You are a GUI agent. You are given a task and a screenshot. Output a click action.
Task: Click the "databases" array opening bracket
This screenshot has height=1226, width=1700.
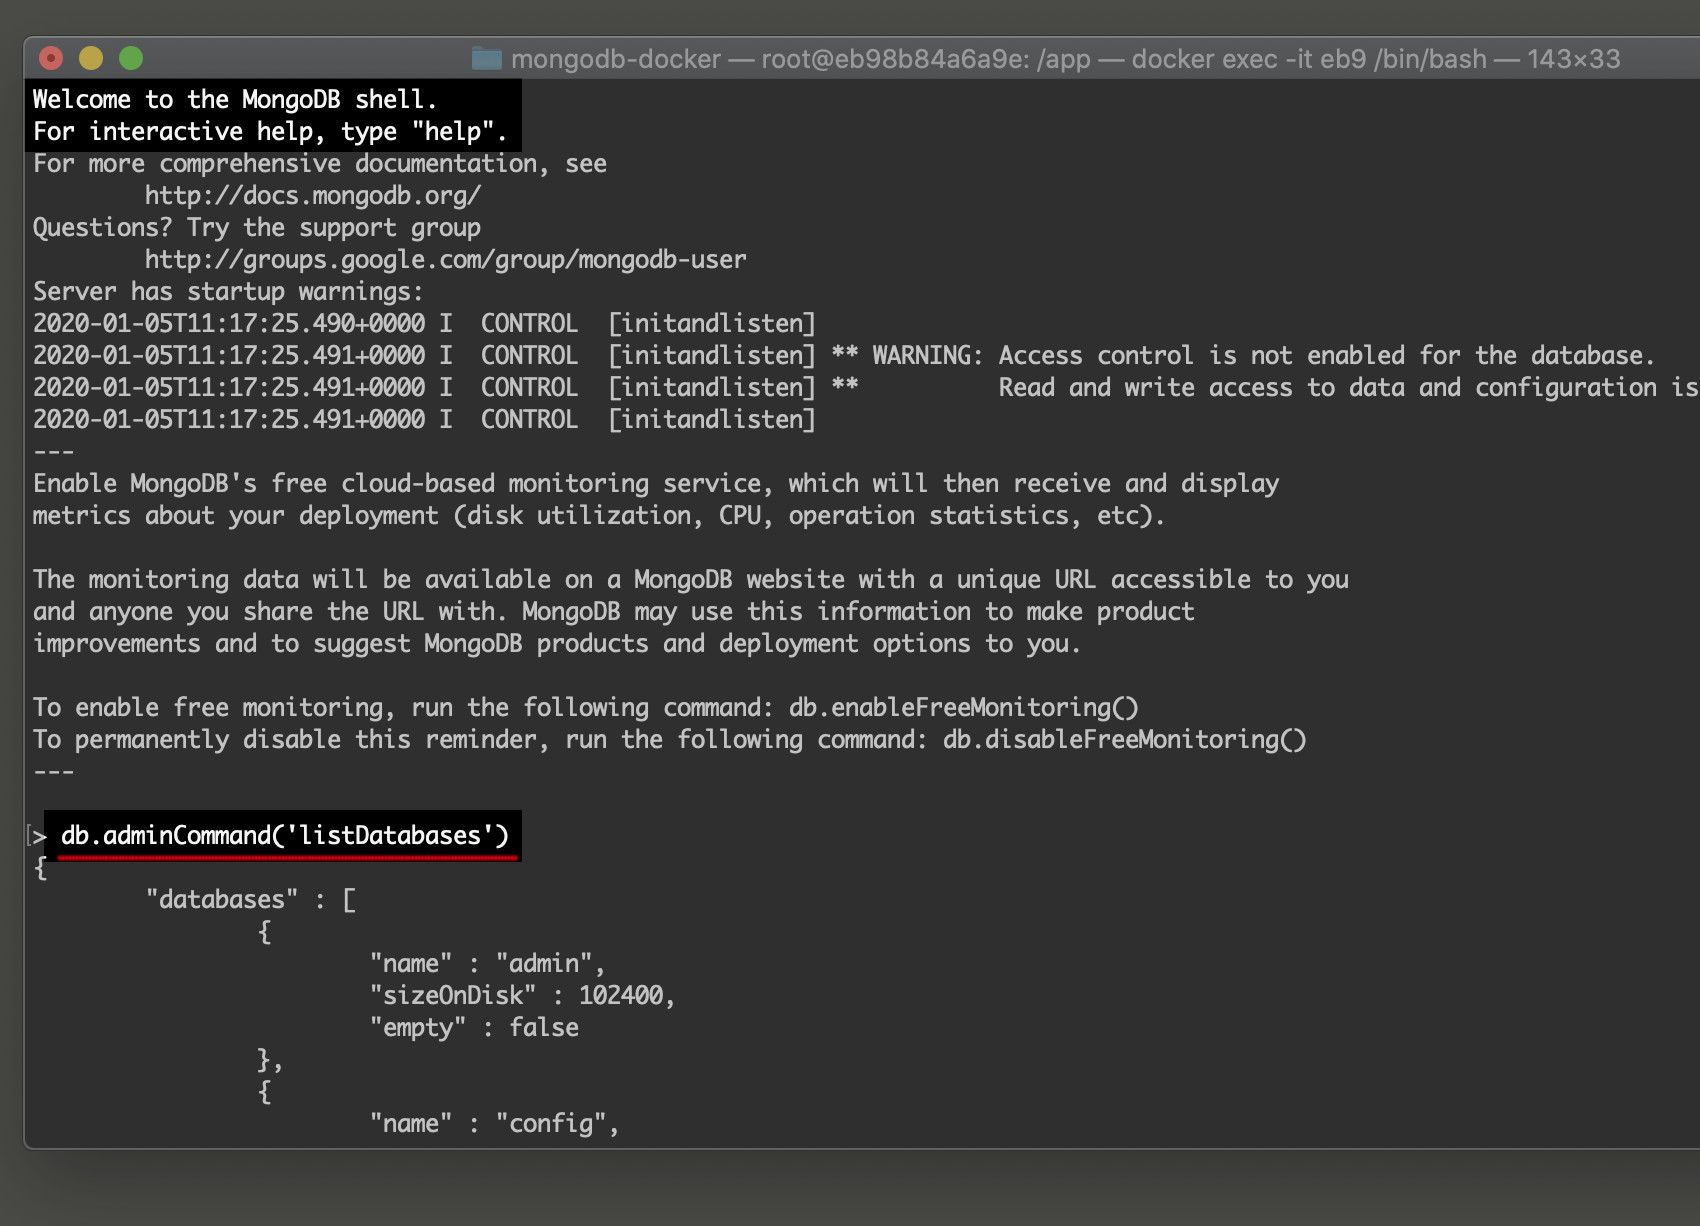(349, 898)
